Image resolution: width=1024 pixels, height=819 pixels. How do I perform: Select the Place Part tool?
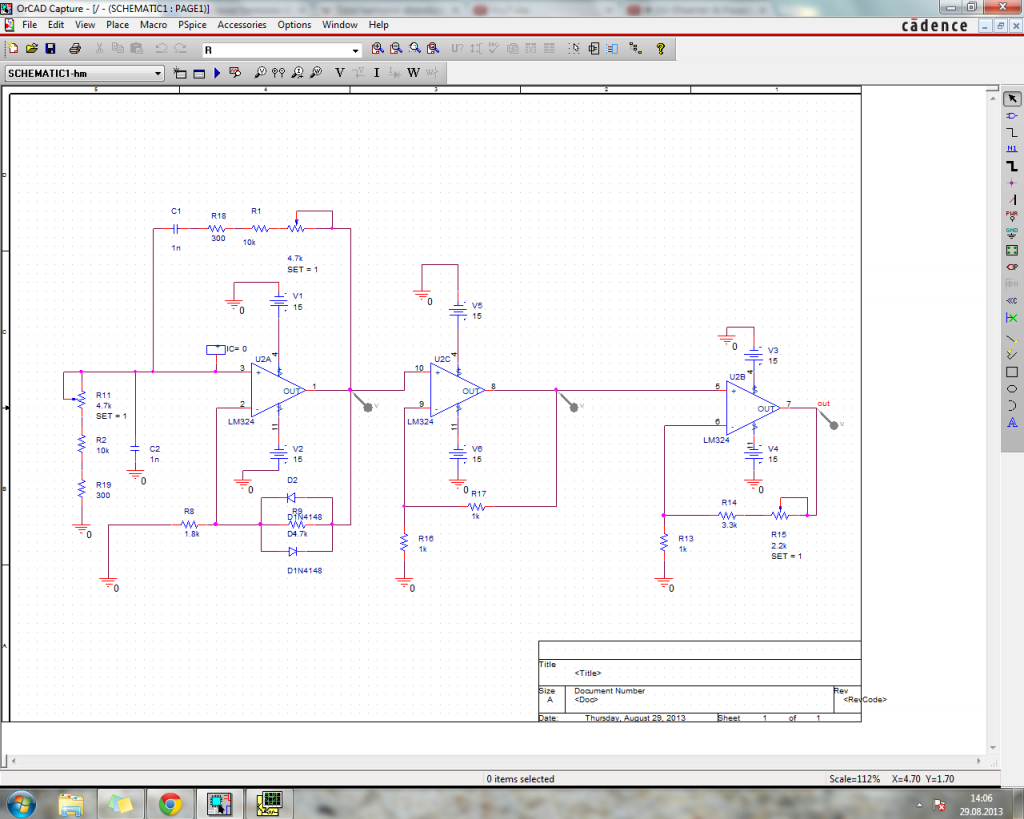(1012, 115)
